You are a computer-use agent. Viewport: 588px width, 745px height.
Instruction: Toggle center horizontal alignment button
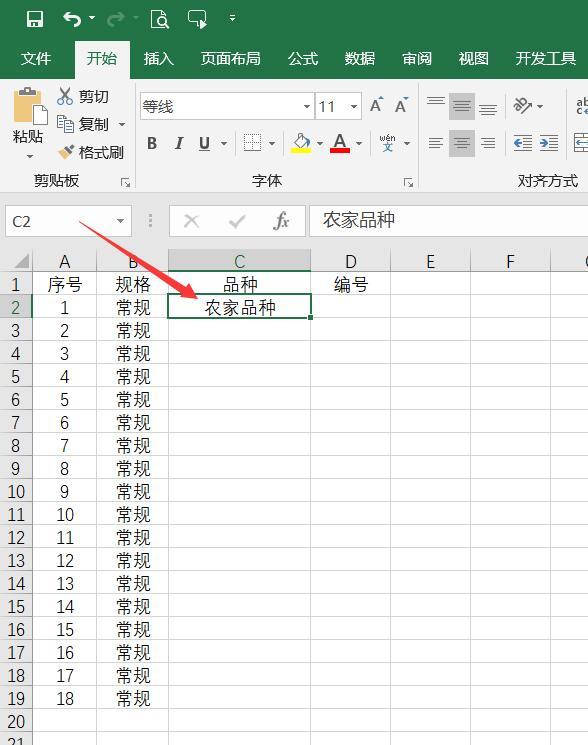(x=462, y=143)
